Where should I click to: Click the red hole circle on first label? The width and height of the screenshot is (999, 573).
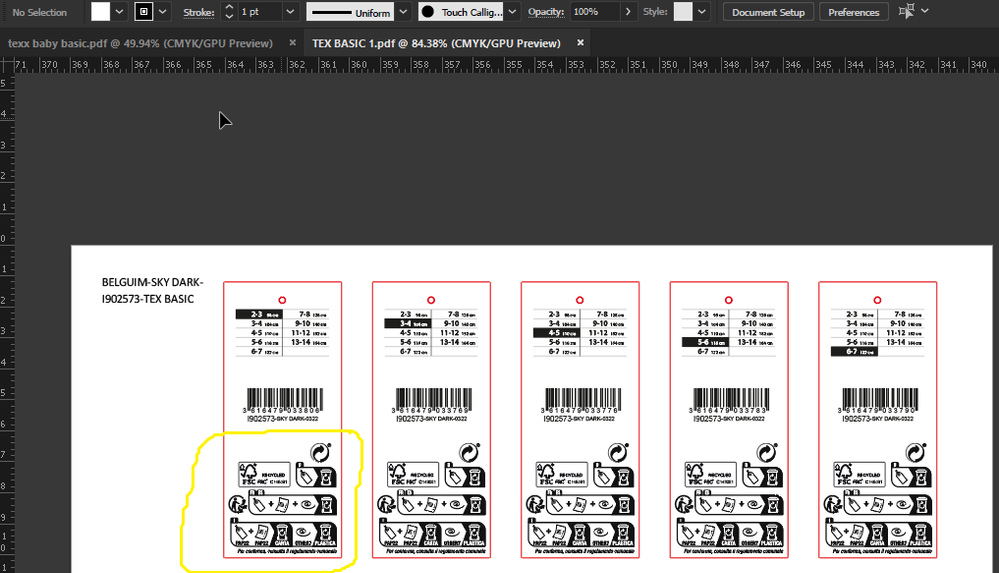coord(282,300)
